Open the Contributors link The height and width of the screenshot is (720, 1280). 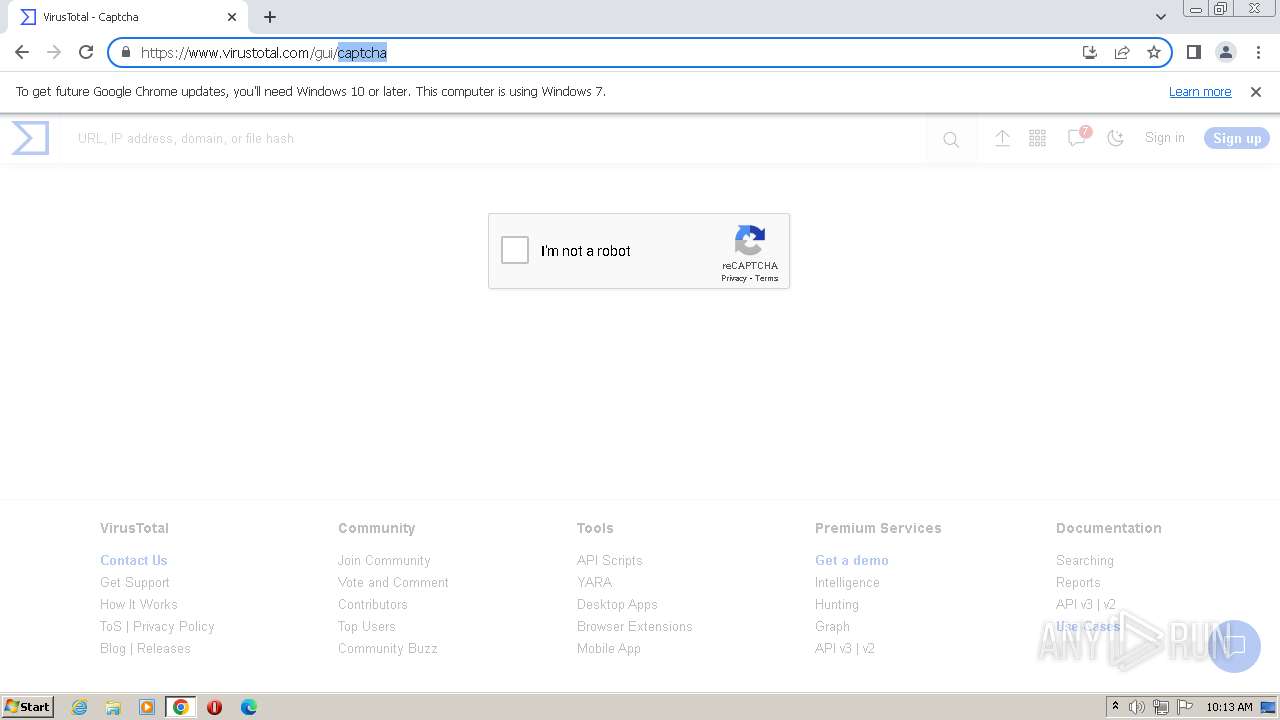pos(373,604)
